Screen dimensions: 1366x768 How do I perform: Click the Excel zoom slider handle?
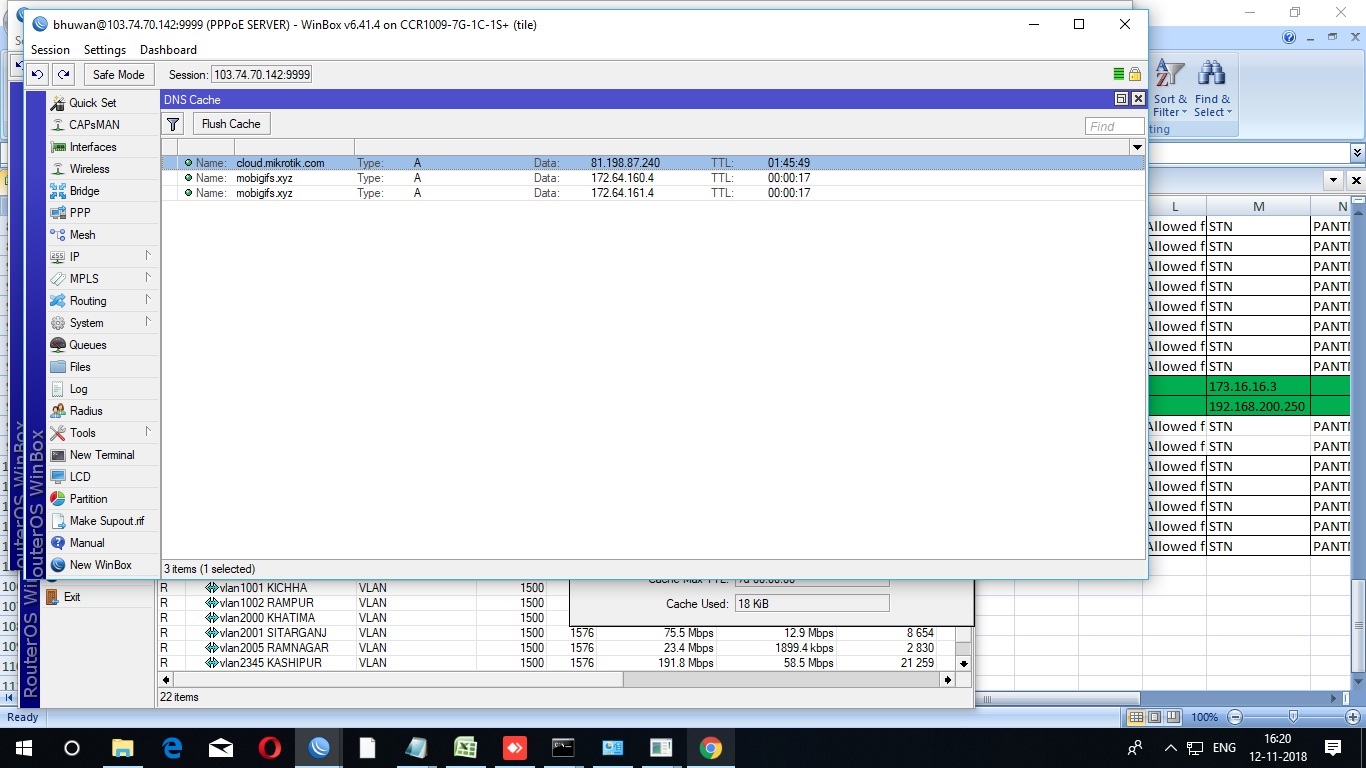click(1294, 717)
